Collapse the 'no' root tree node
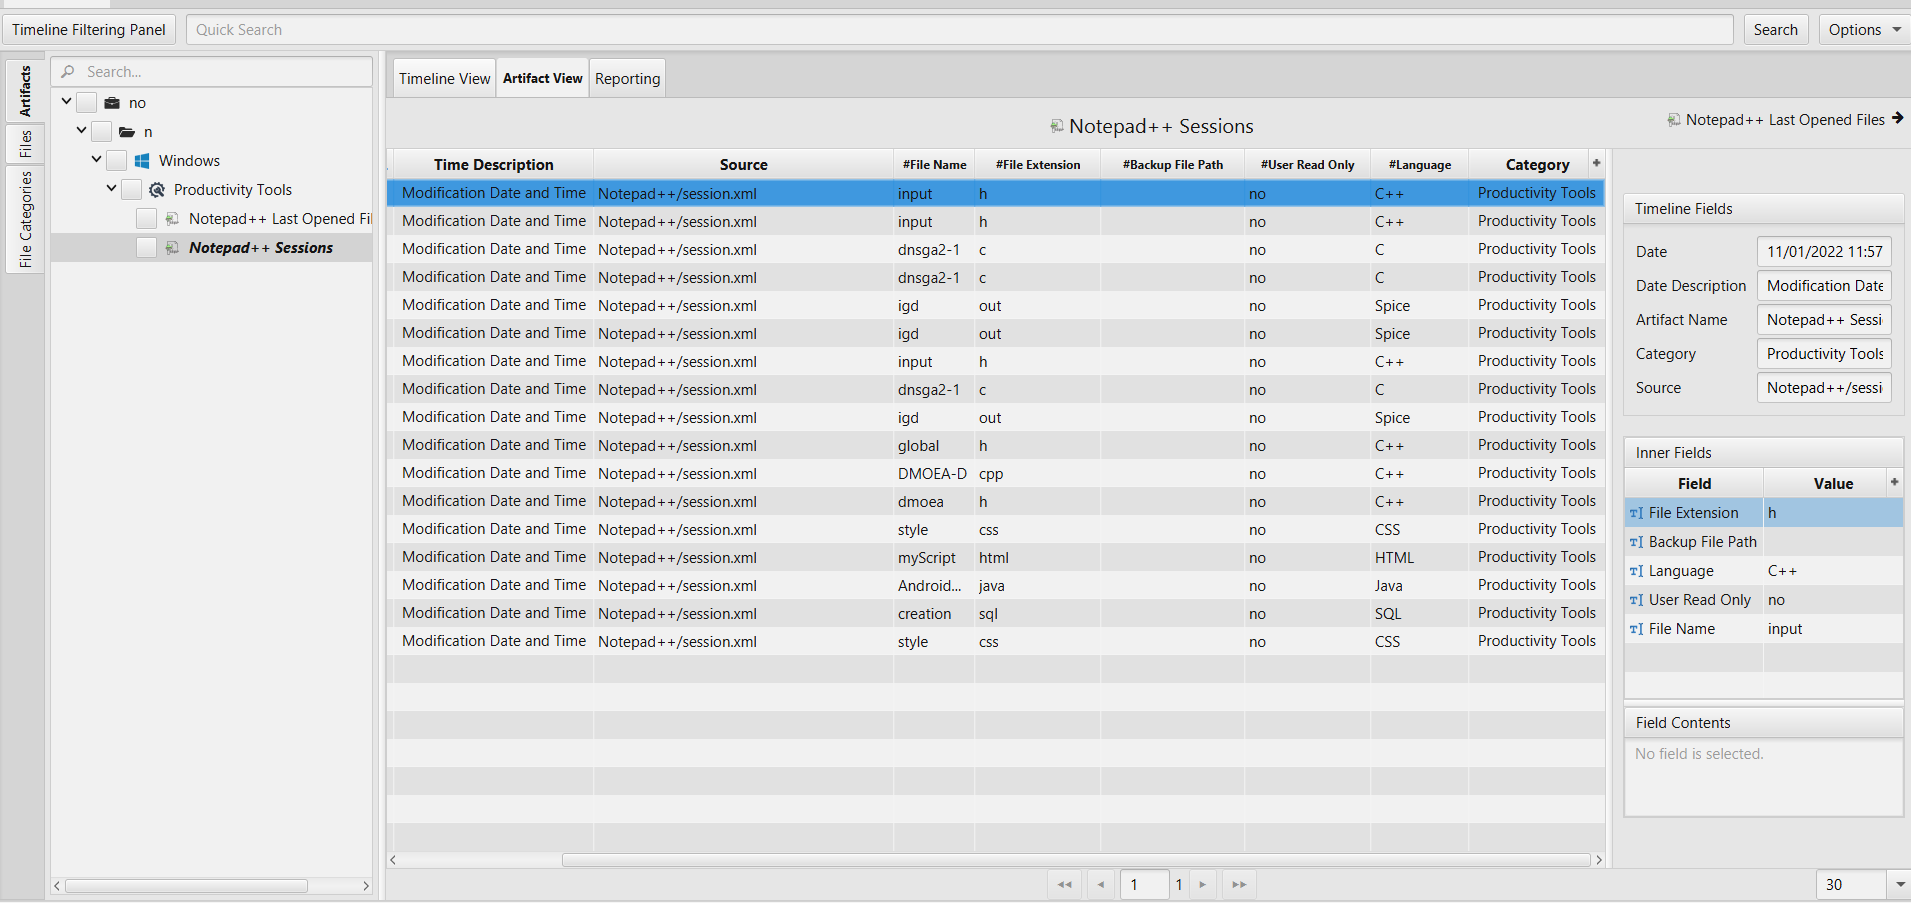 click(x=66, y=102)
